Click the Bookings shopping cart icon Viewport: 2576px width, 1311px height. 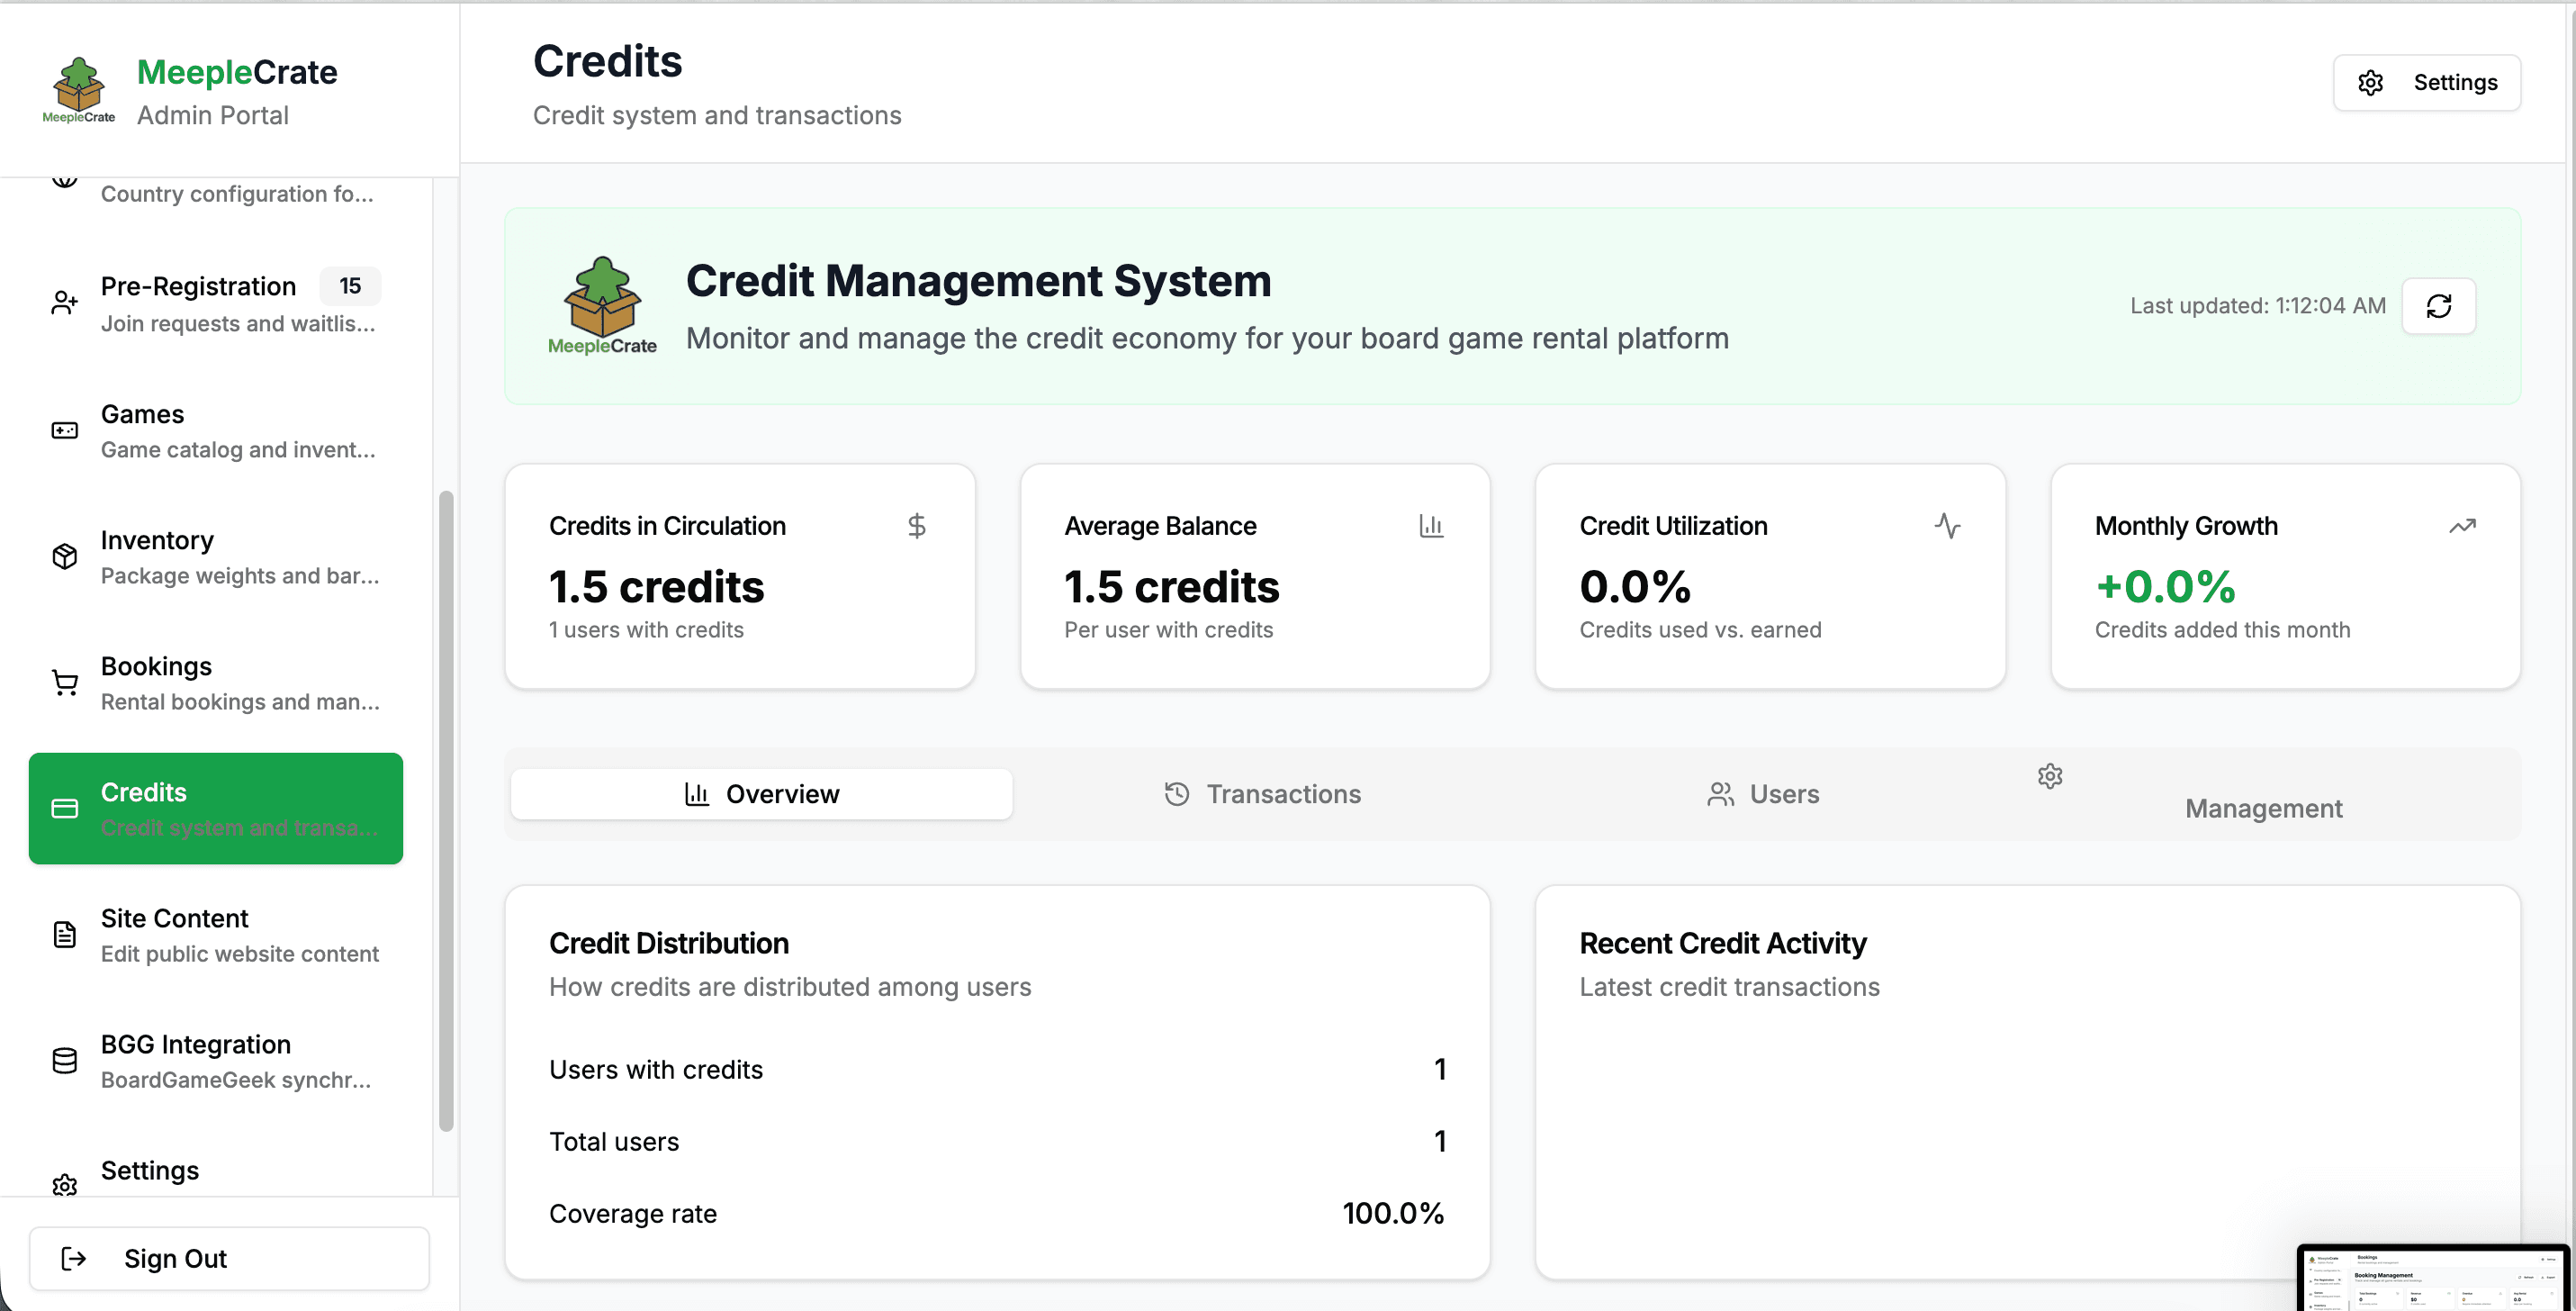pyautogui.click(x=65, y=682)
